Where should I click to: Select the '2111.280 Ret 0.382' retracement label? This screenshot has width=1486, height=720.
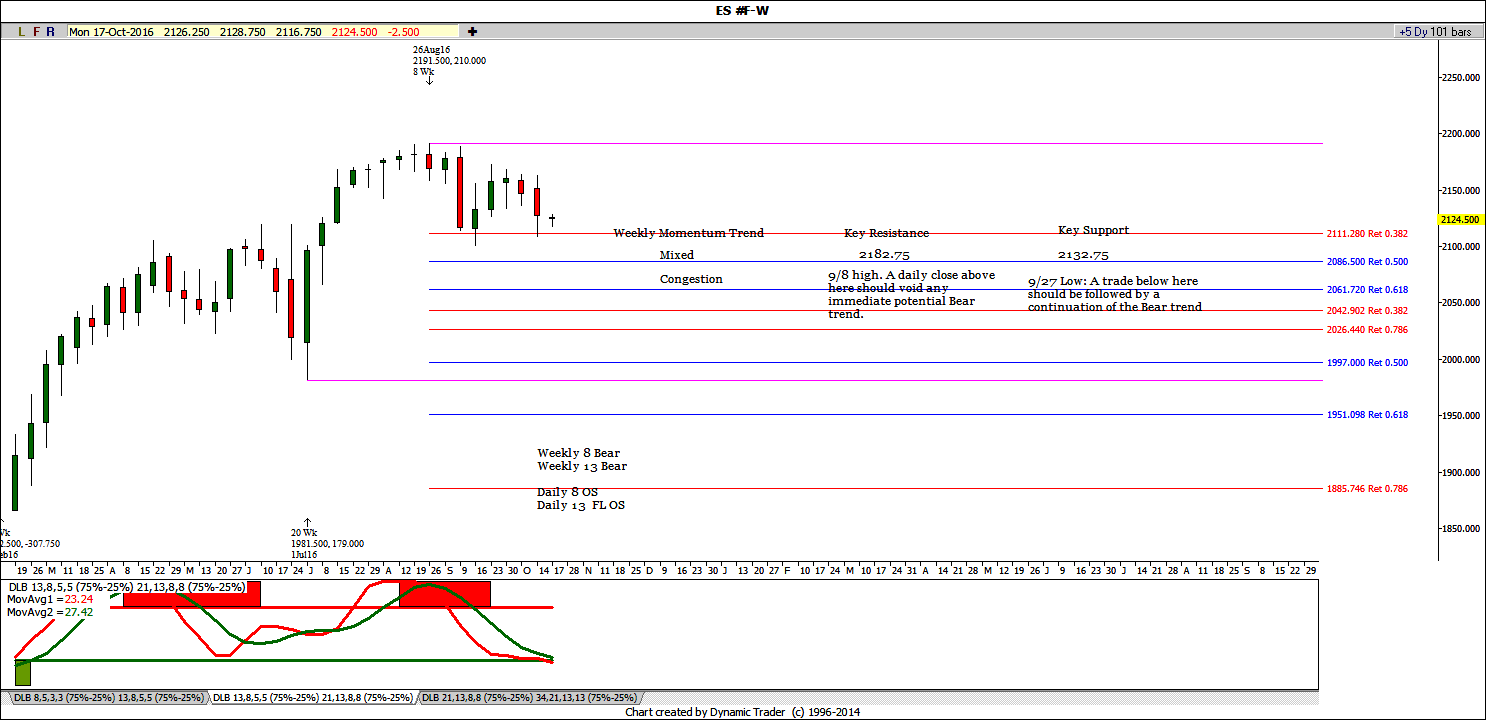[1367, 234]
